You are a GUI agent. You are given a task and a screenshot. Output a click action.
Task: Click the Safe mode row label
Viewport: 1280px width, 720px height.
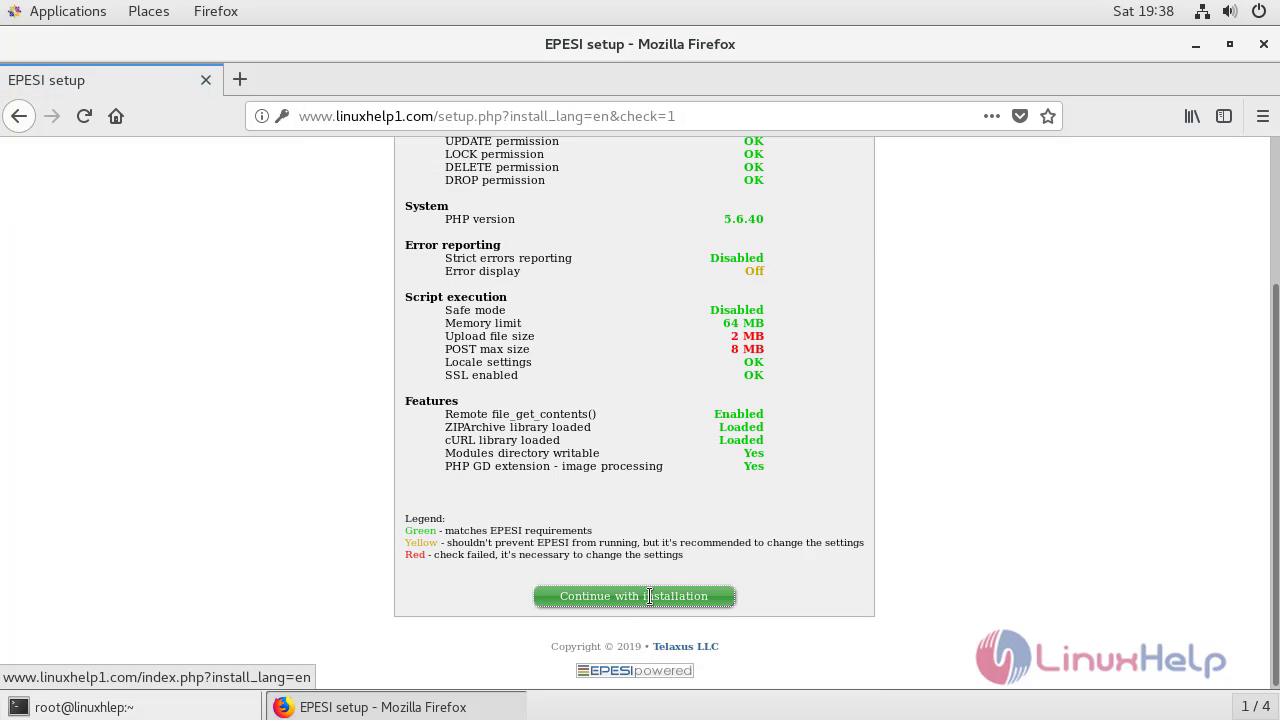point(475,310)
